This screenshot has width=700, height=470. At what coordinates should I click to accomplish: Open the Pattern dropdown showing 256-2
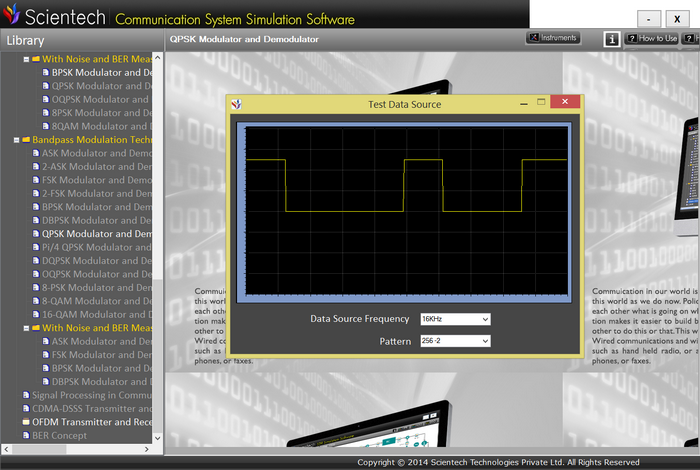tap(455, 341)
